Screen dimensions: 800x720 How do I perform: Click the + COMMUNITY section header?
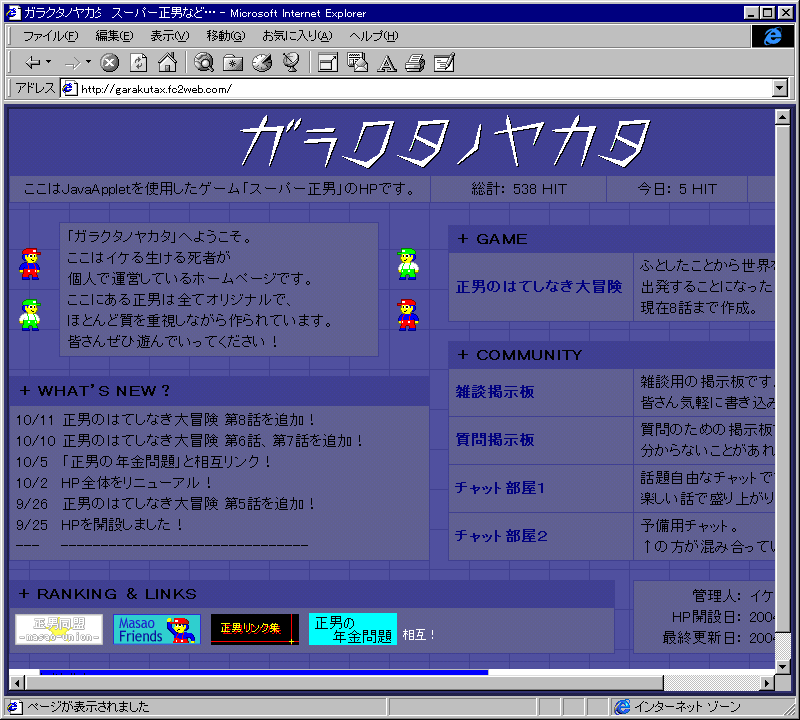tap(612, 355)
